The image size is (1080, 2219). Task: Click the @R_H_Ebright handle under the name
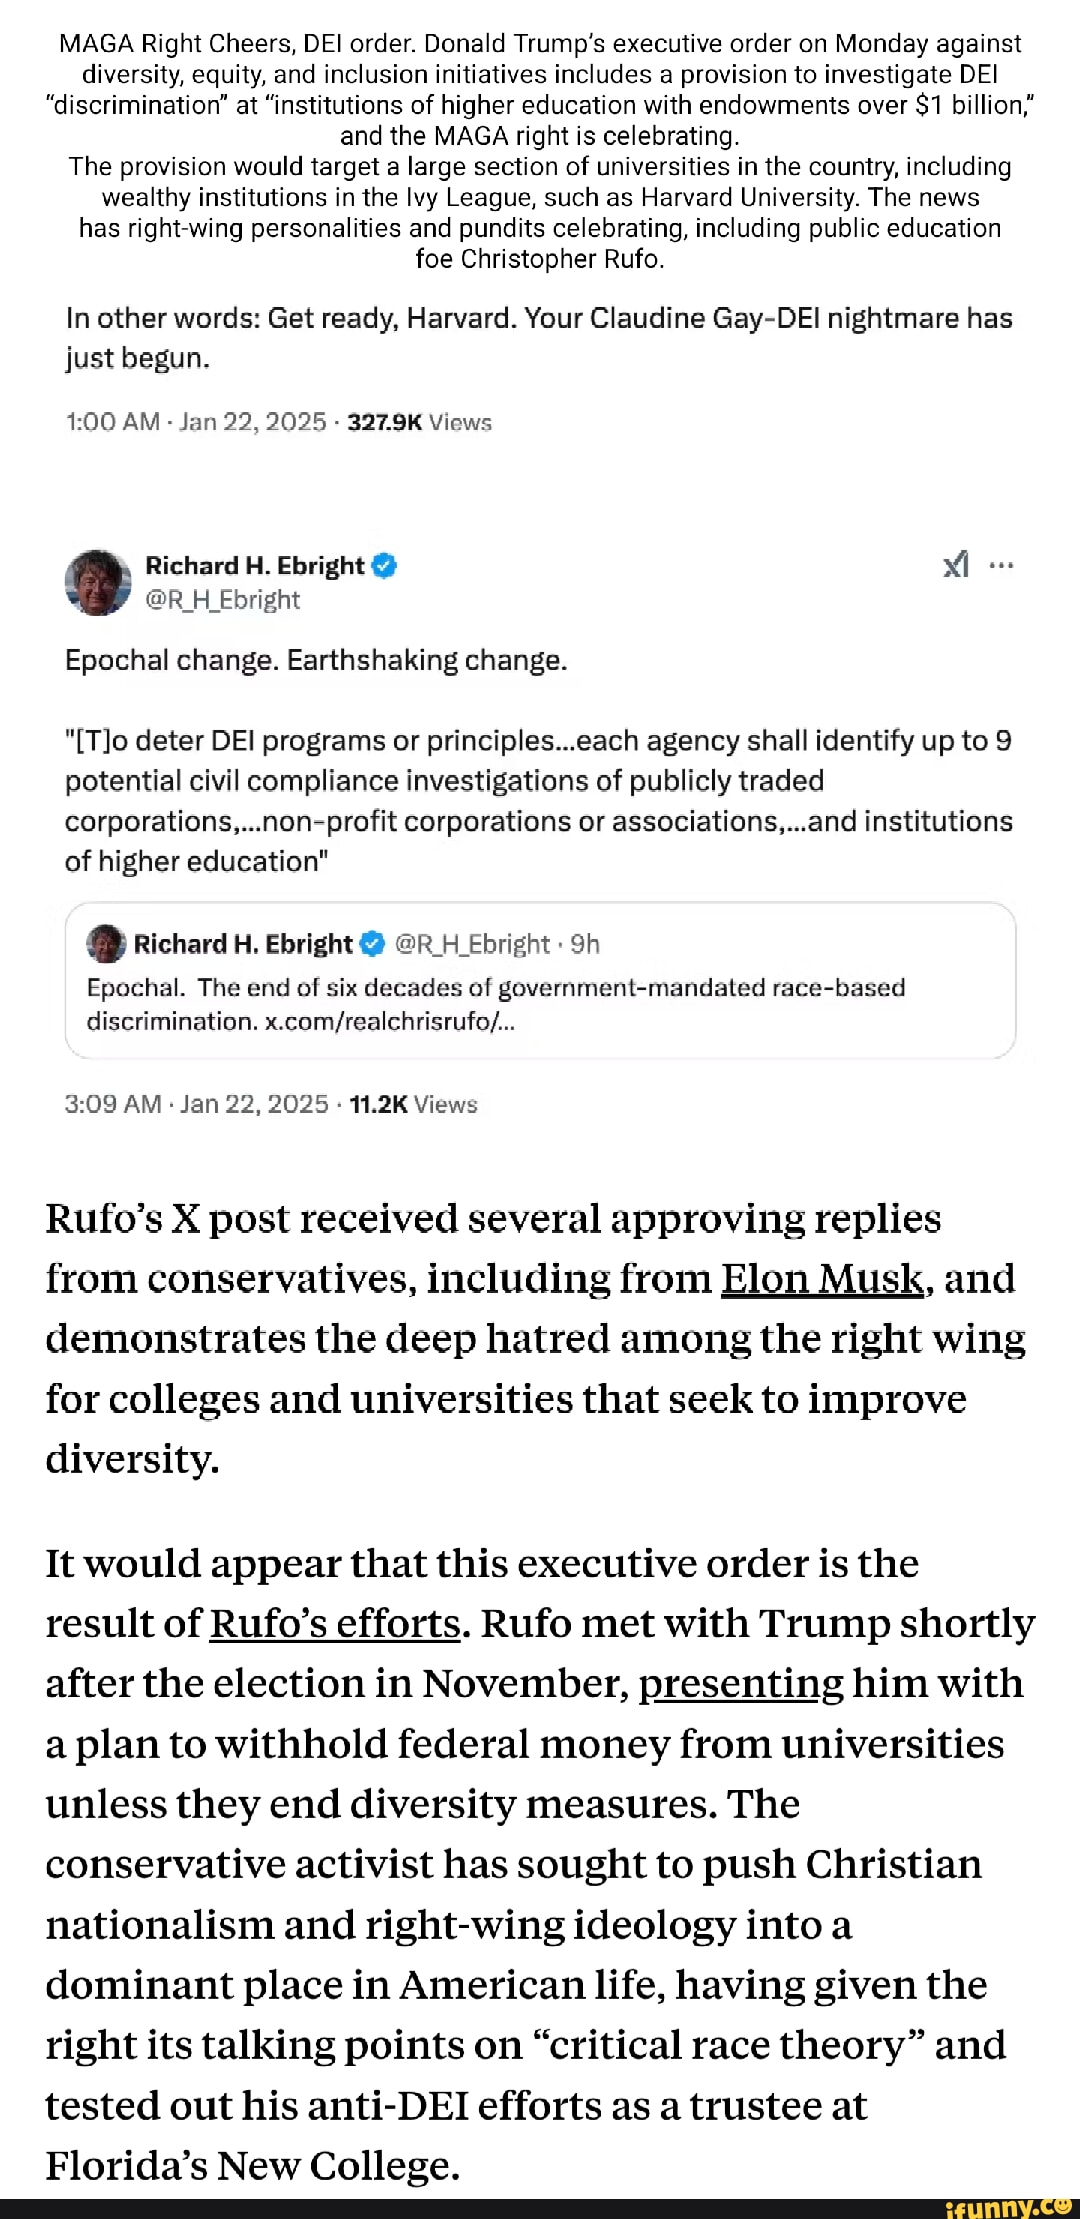coord(222,600)
